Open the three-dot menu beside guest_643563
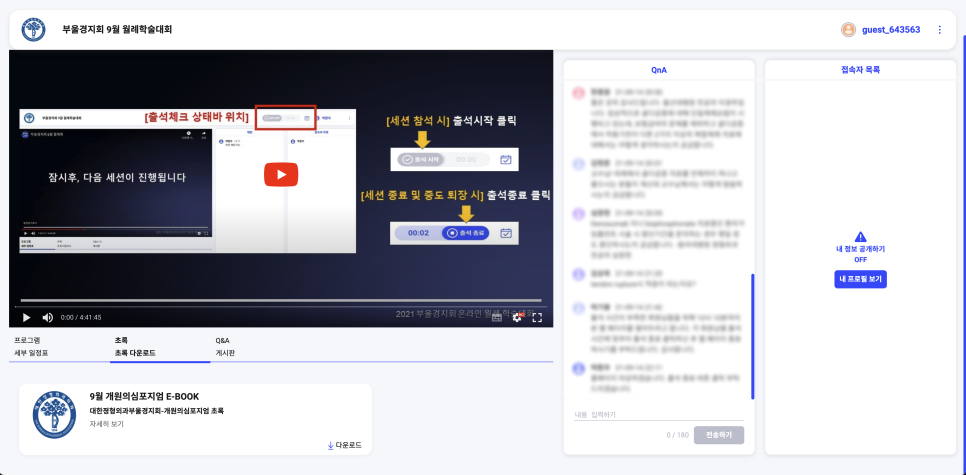Viewport: 966px width, 475px height. [940, 30]
